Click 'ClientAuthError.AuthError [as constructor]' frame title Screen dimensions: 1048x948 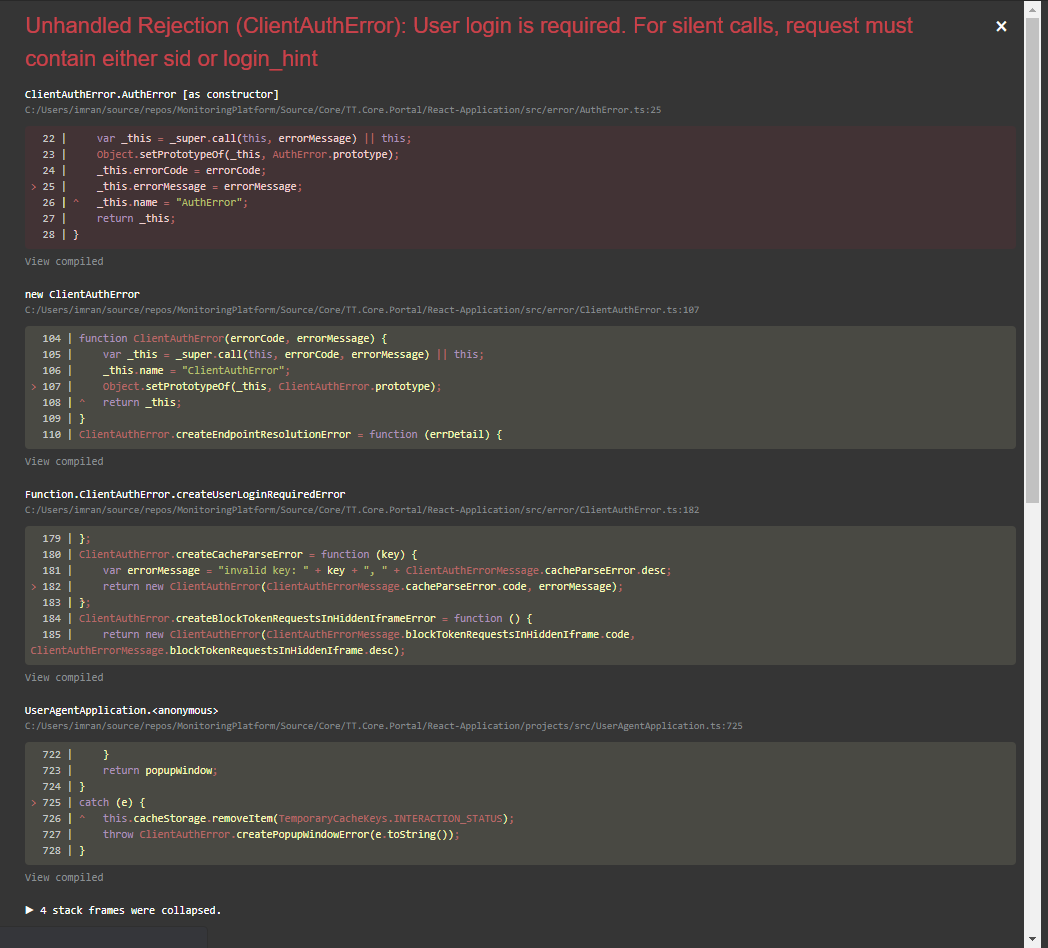pyautogui.click(x=152, y=94)
